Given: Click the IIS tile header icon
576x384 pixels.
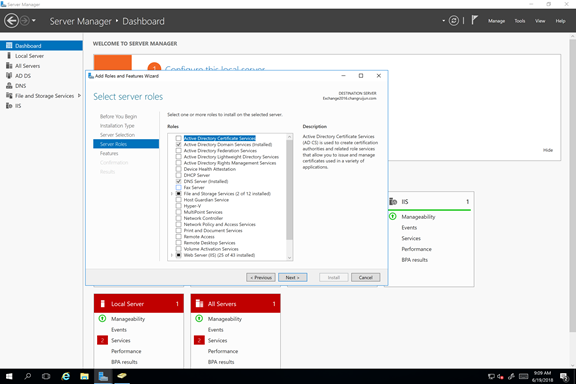Looking at the screenshot, I should 393,201.
